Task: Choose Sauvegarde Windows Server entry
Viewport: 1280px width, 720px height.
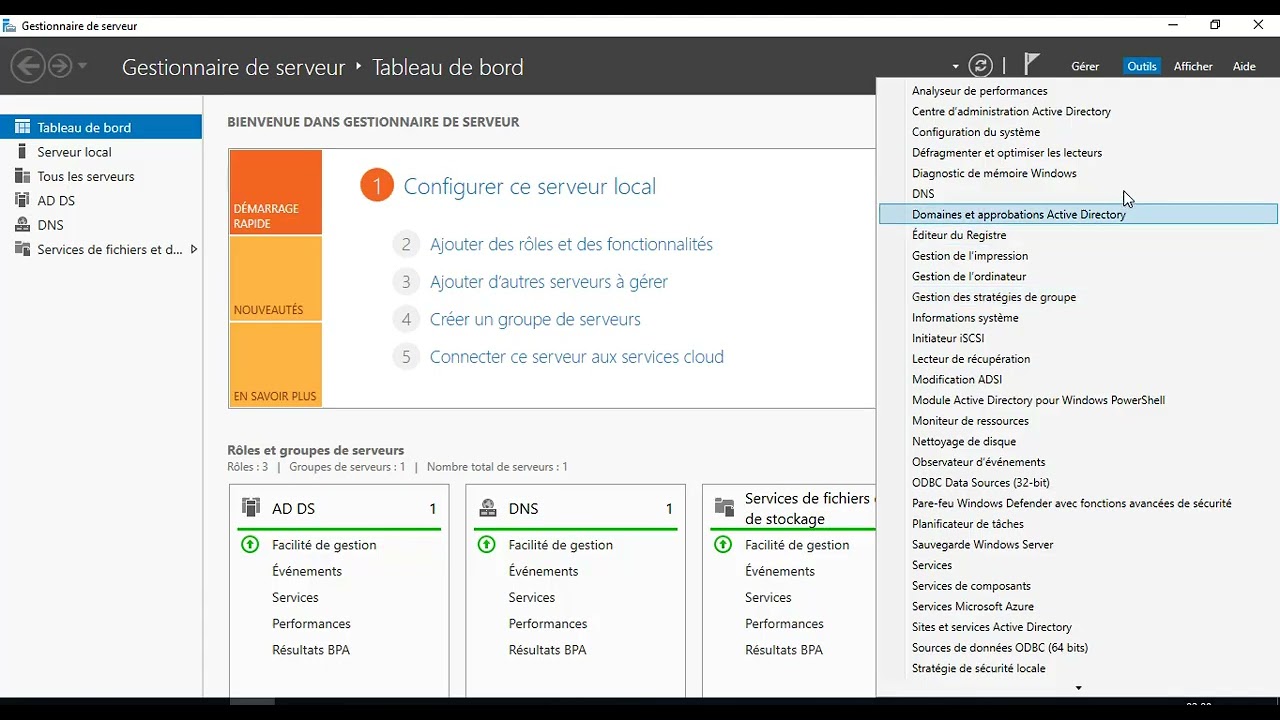Action: click(x=1078, y=545)
